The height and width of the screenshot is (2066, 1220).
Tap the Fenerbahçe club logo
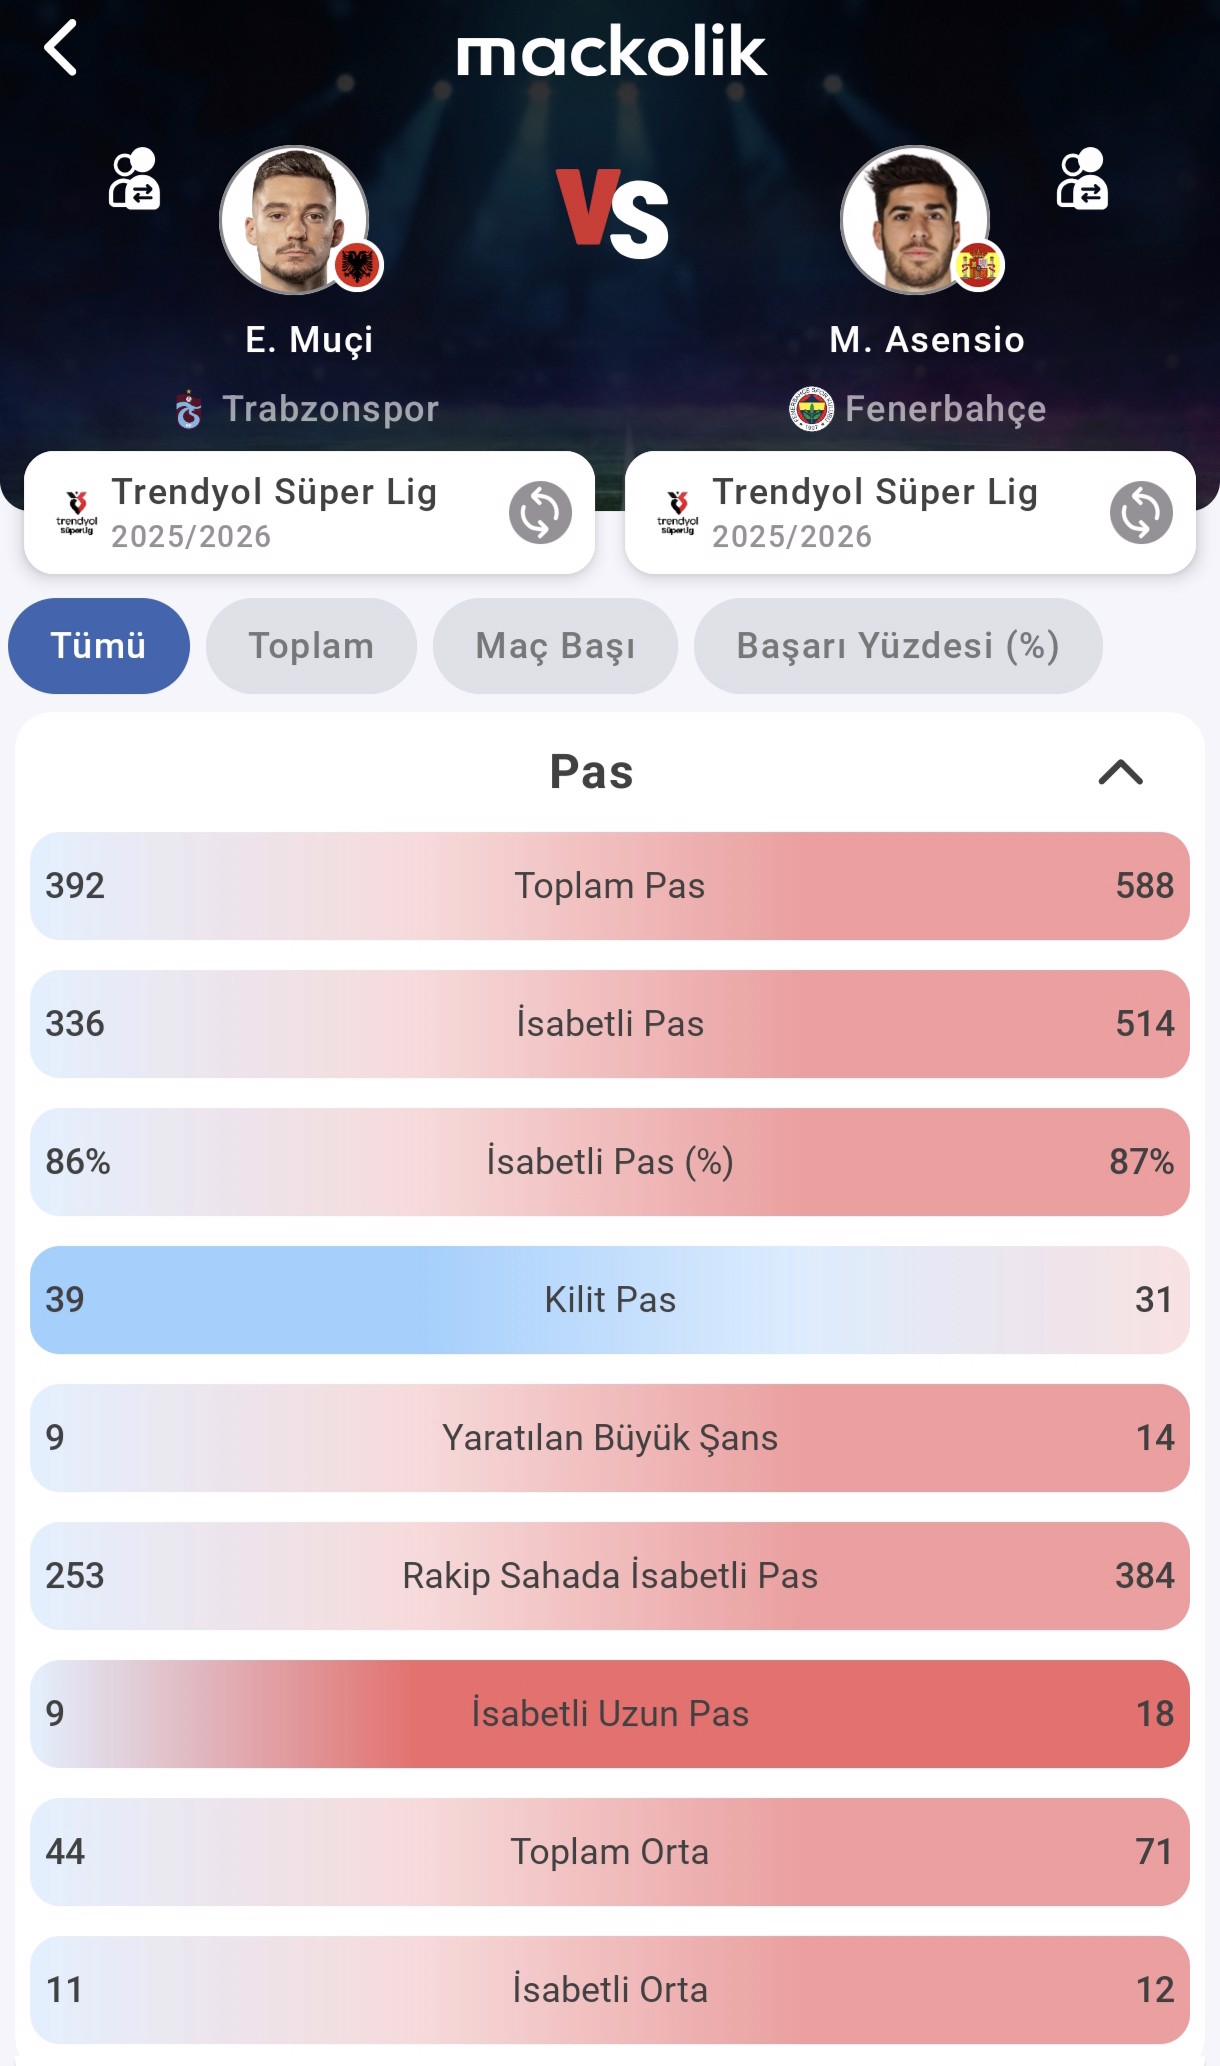(811, 409)
